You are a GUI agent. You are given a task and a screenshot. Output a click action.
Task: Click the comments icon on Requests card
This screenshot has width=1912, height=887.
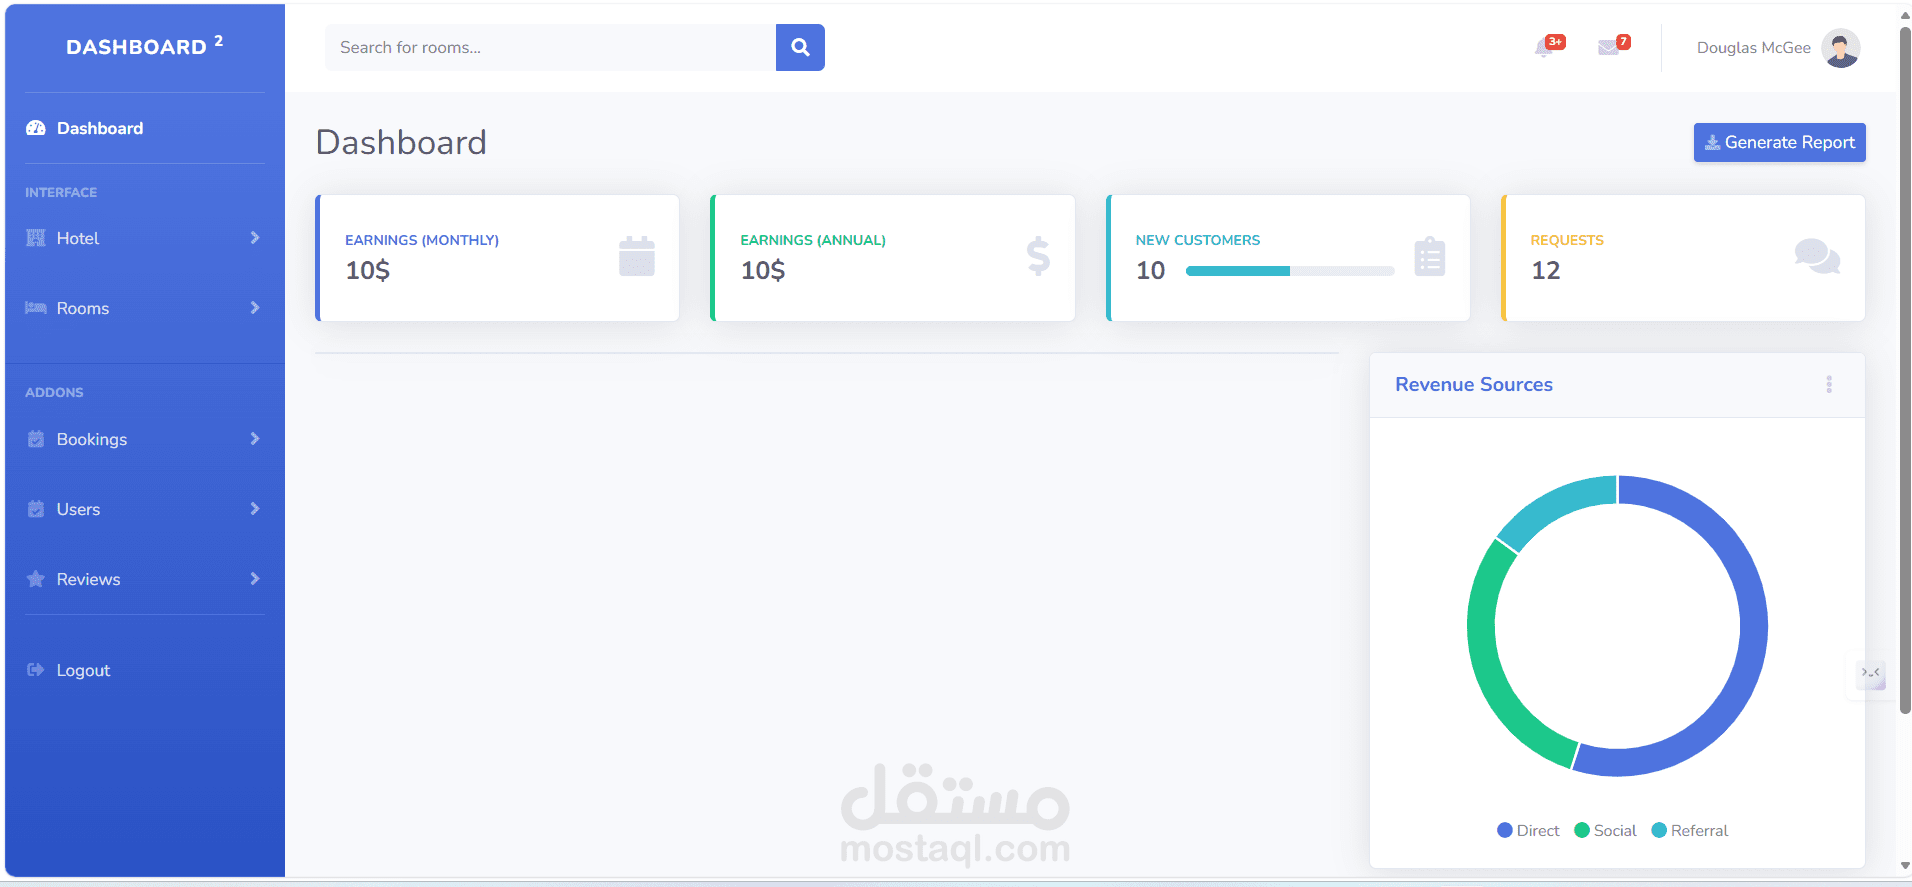[1817, 256]
